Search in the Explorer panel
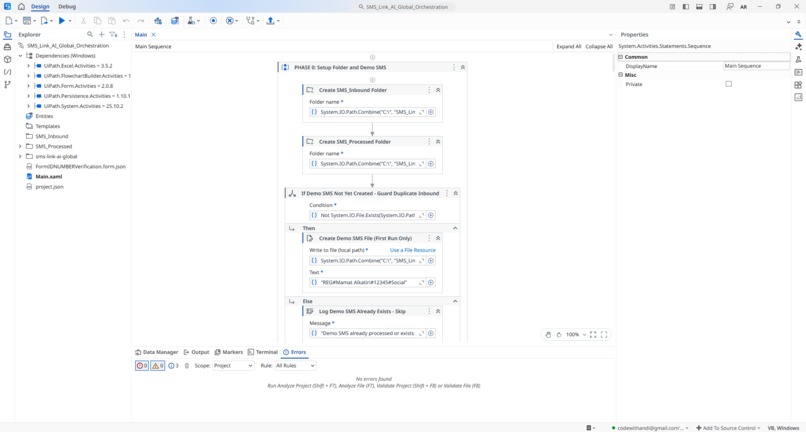This screenshot has height=432, width=806. coord(90,34)
